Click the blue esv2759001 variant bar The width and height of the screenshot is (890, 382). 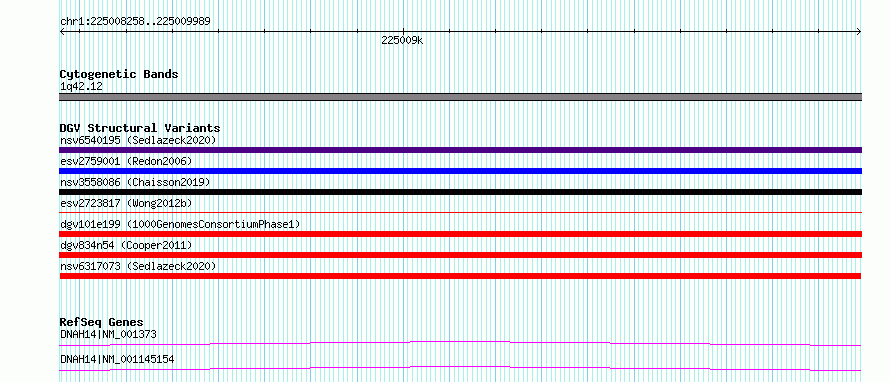460,171
